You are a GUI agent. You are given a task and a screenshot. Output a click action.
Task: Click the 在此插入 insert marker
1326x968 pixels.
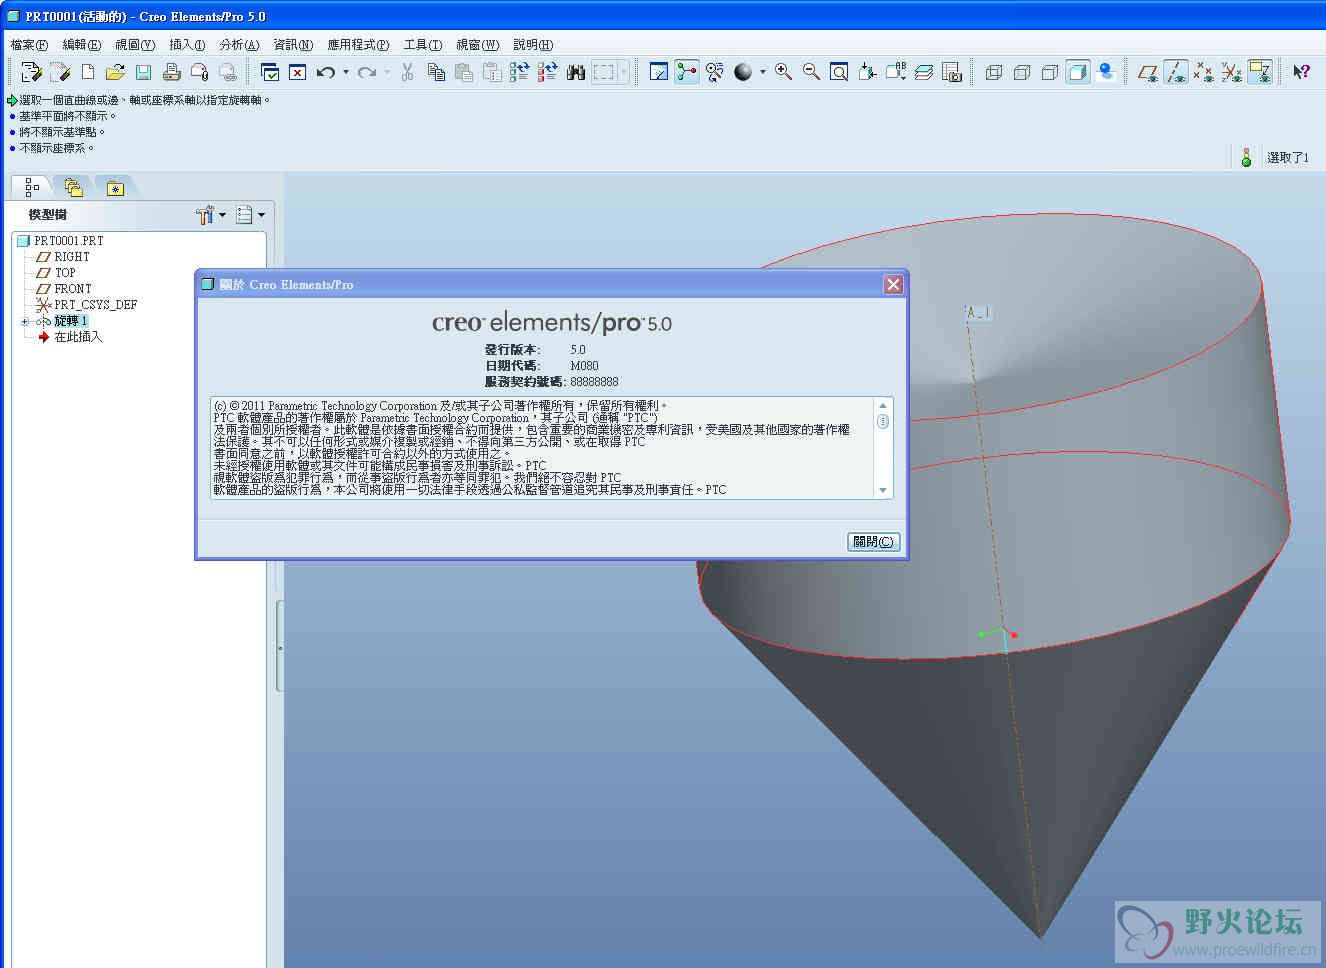(x=70, y=337)
